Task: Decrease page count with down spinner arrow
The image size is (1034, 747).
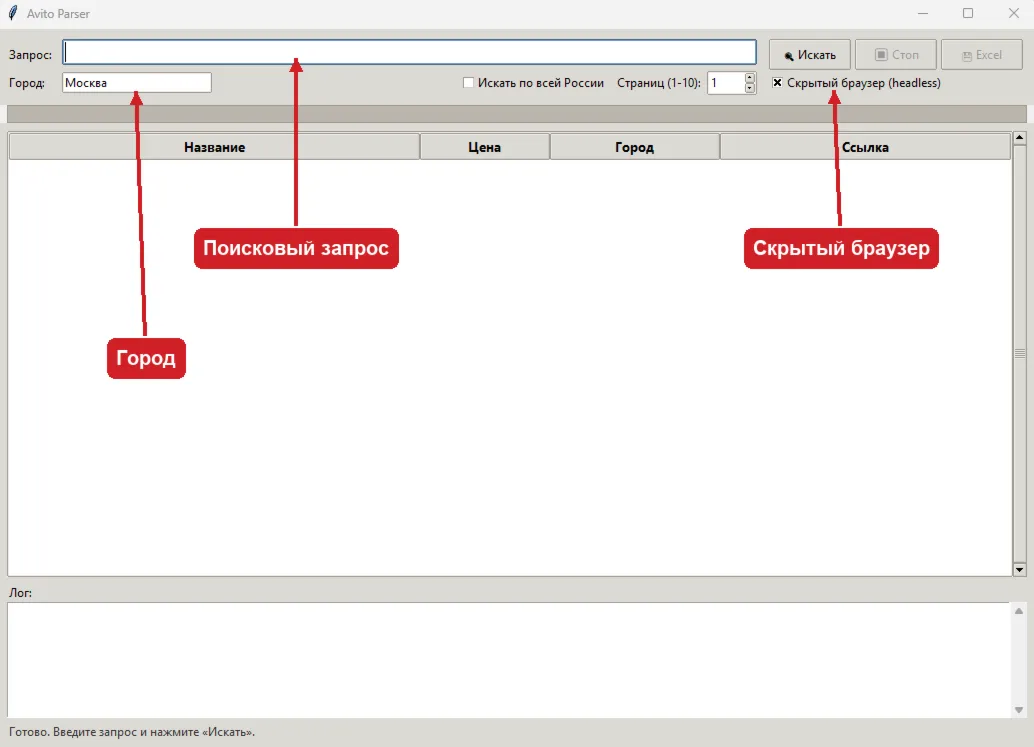Action: tap(750, 88)
